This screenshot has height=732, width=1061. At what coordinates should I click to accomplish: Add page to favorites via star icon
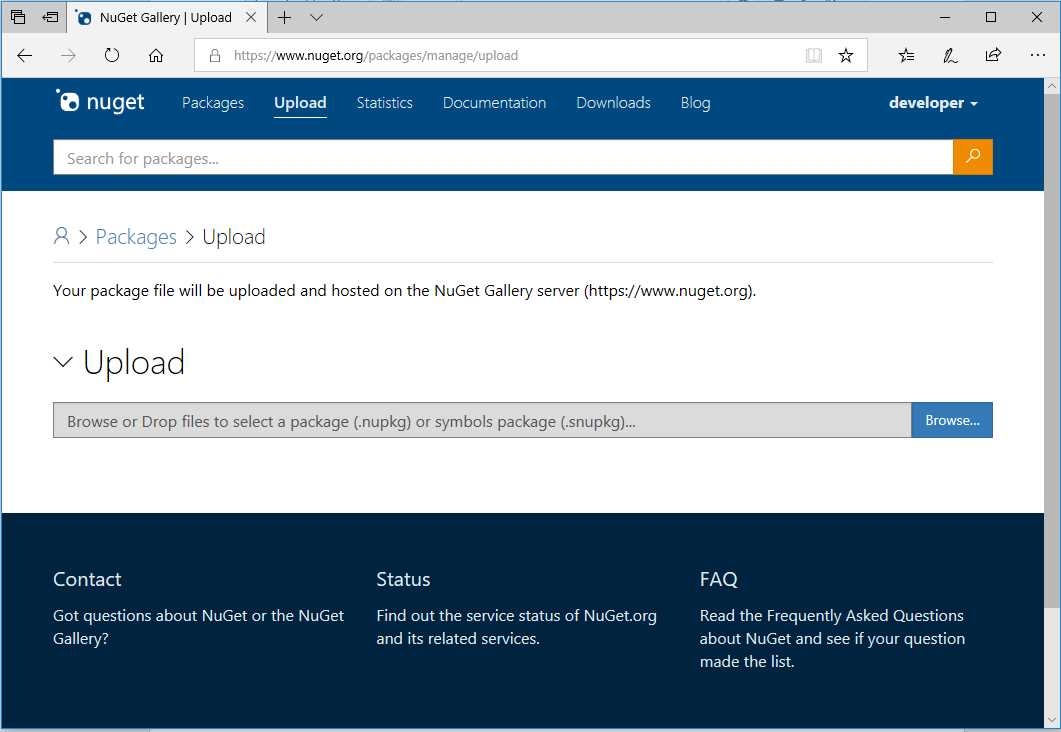click(x=846, y=56)
